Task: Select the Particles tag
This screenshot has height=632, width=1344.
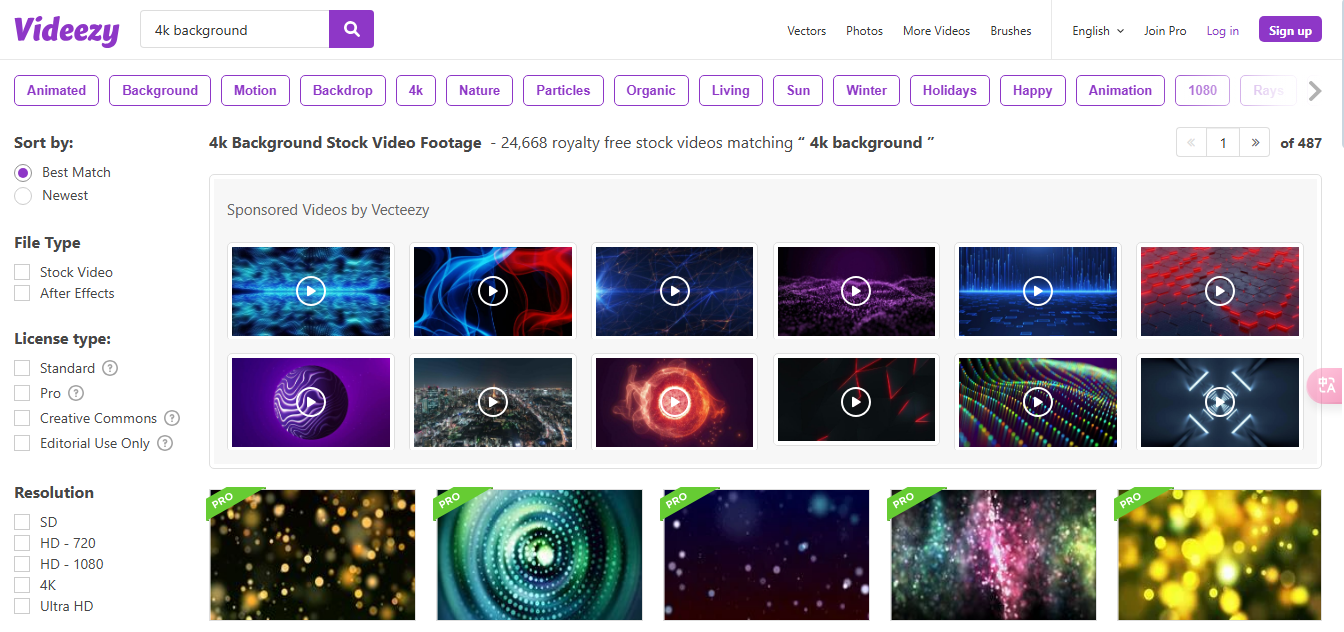Action: point(563,90)
